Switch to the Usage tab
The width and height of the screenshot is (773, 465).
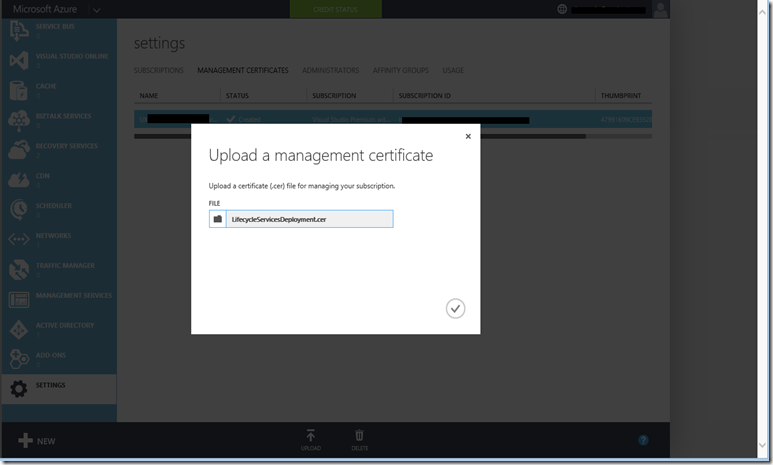(x=453, y=71)
